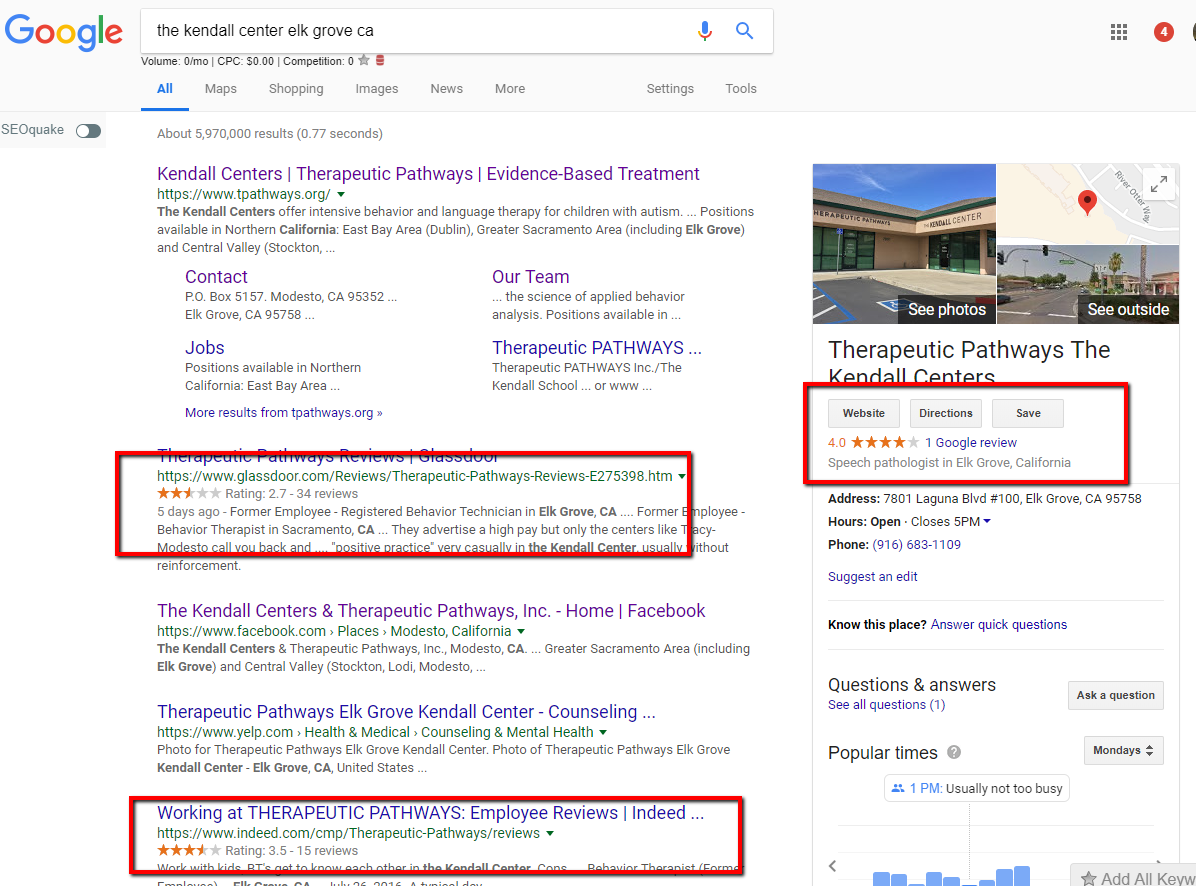The width and height of the screenshot is (1196, 886).
Task: Open the Contact sitelink
Action: [216, 277]
